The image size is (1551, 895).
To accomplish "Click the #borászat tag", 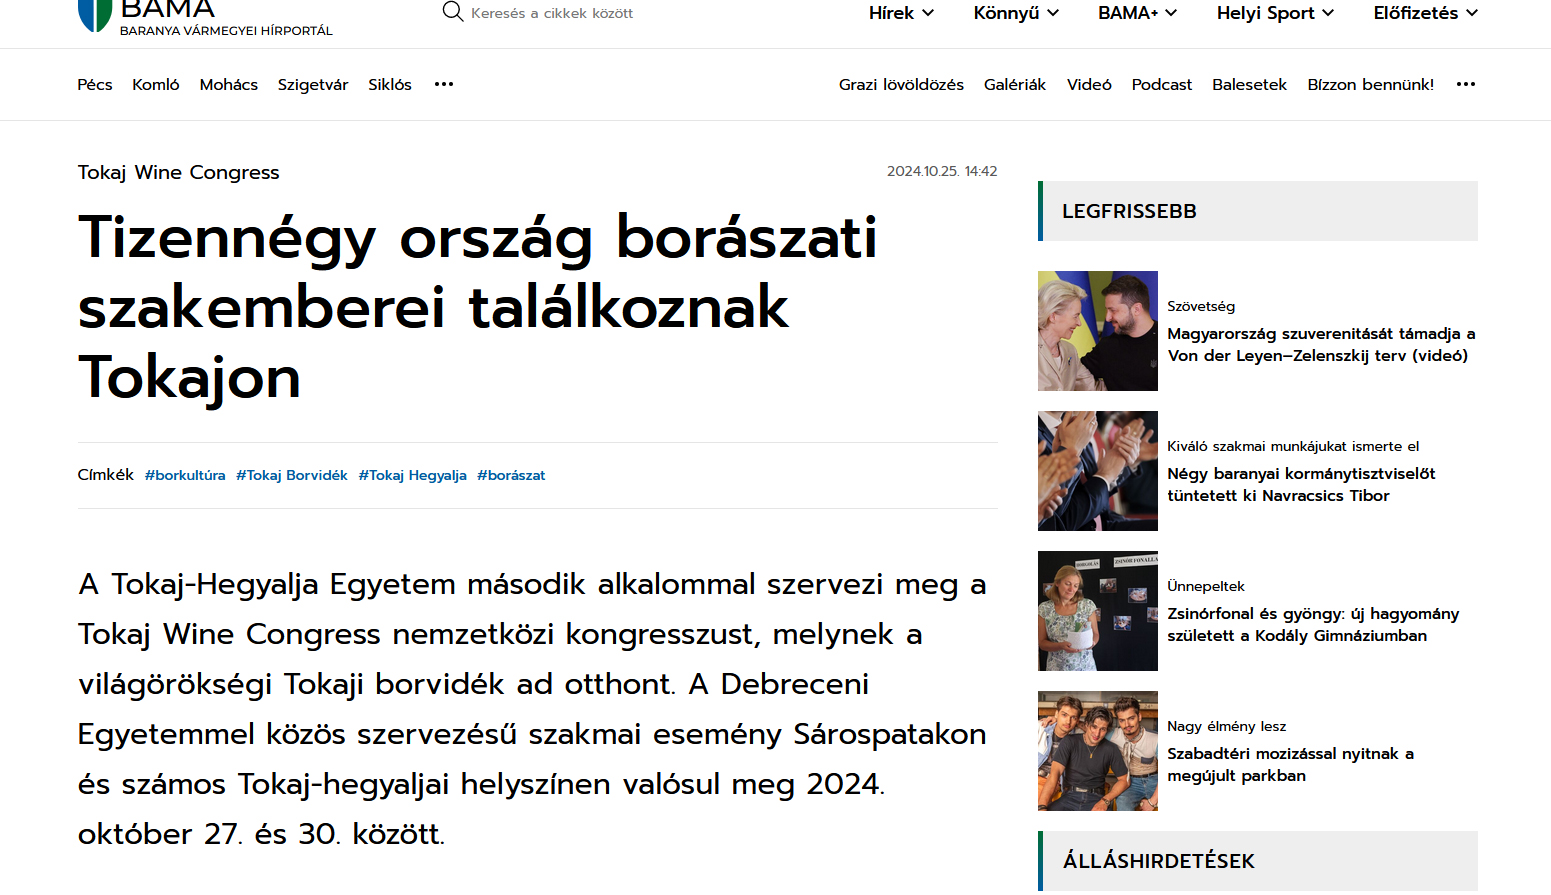I will click(511, 475).
